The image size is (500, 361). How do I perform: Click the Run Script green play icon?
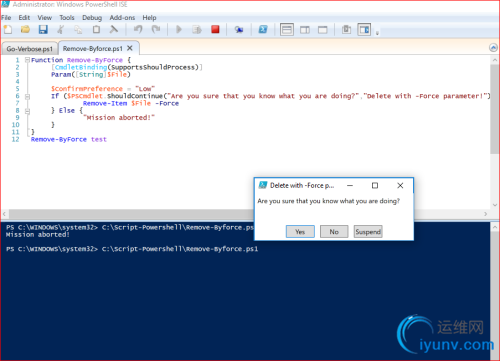pos(179,30)
